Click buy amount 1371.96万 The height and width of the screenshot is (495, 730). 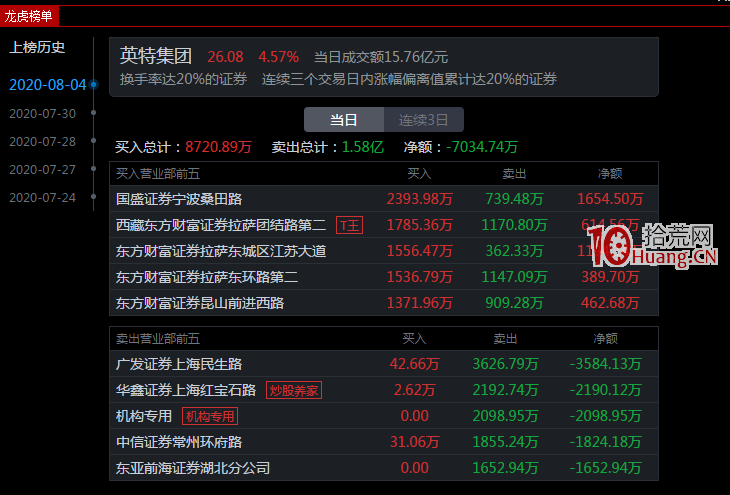pyautogui.click(x=419, y=304)
